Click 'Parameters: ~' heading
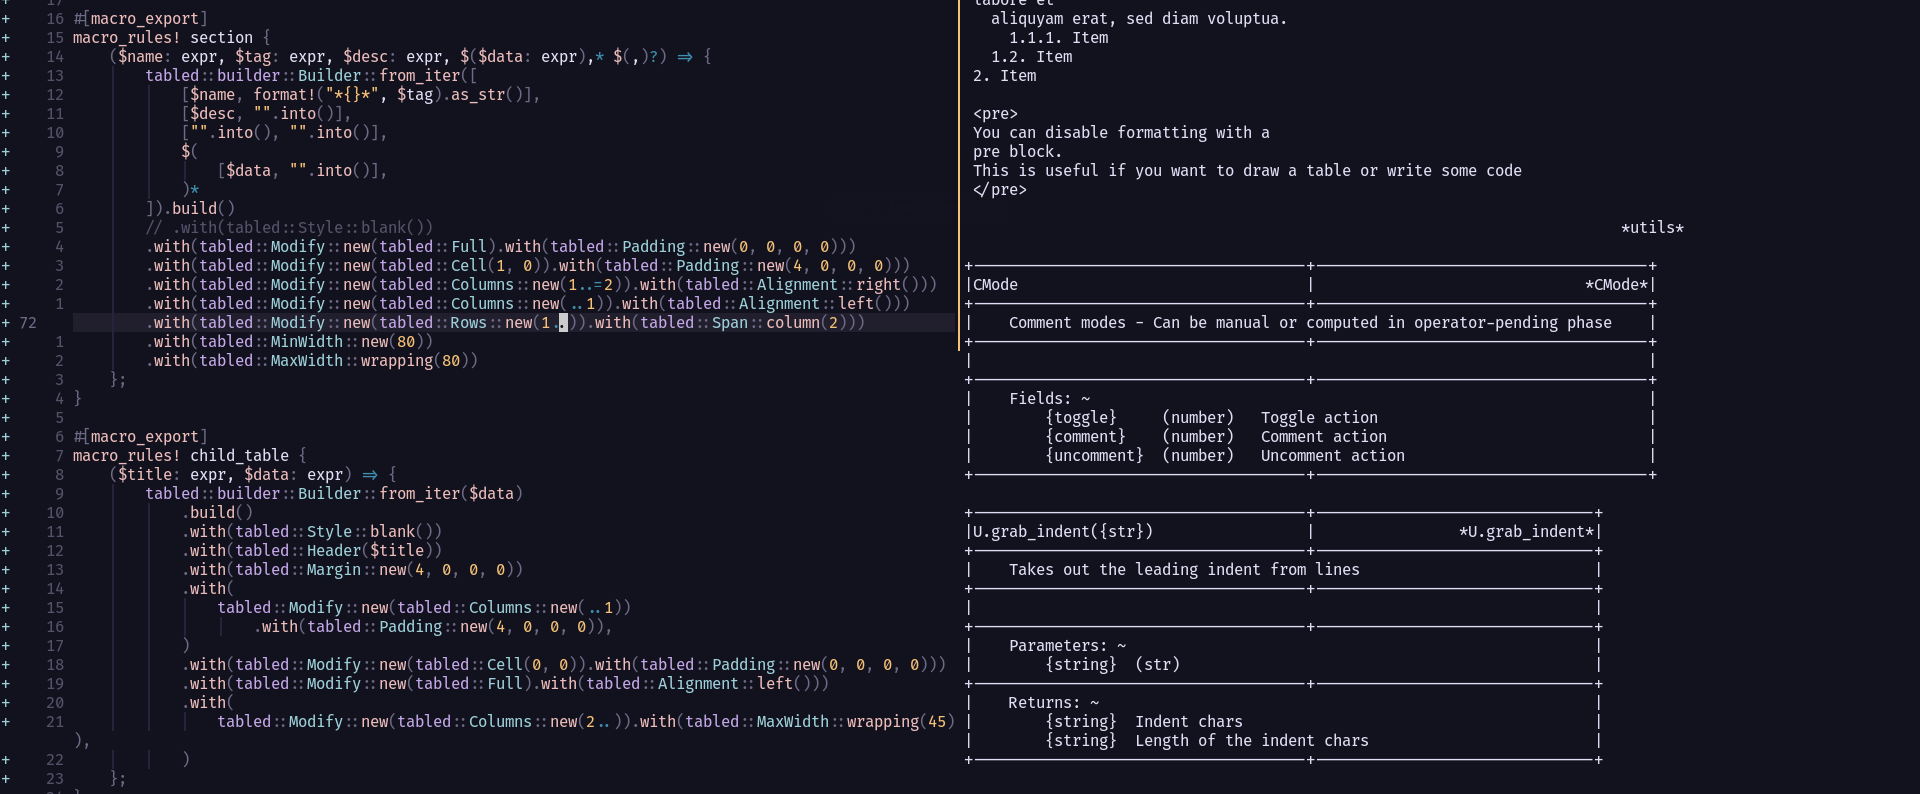The width and height of the screenshot is (1920, 794). (x=1067, y=646)
